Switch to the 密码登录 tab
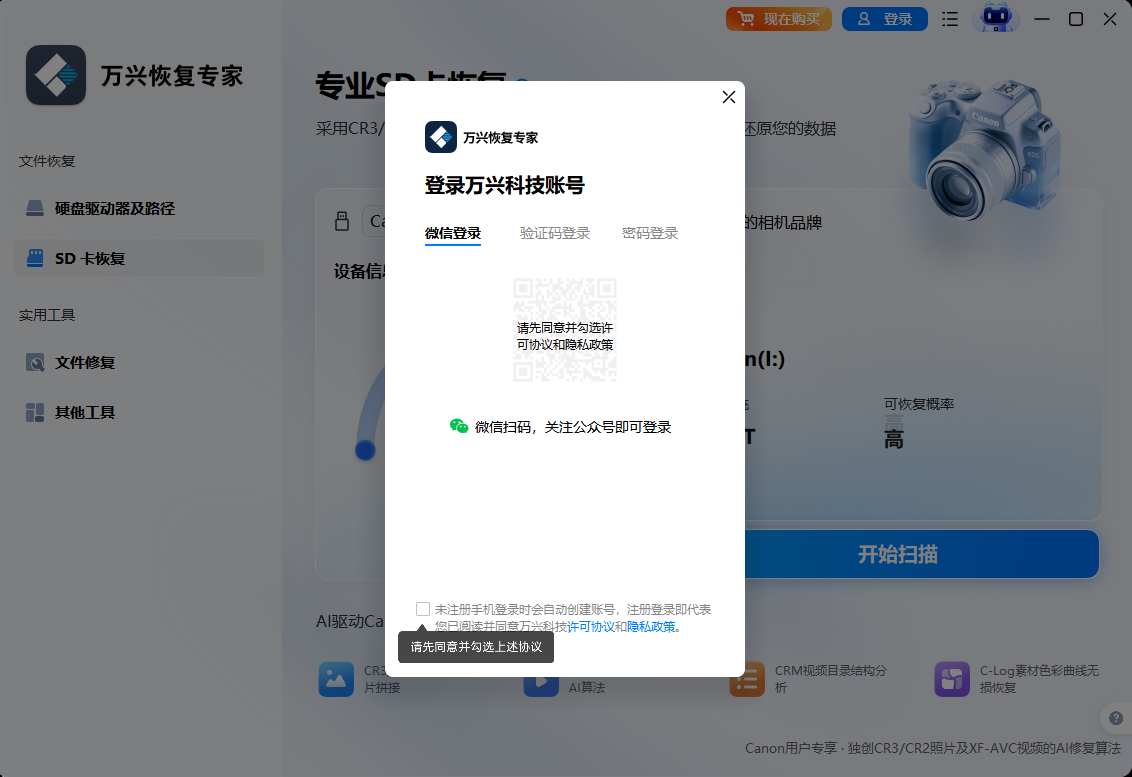The height and width of the screenshot is (777, 1132). tap(649, 232)
